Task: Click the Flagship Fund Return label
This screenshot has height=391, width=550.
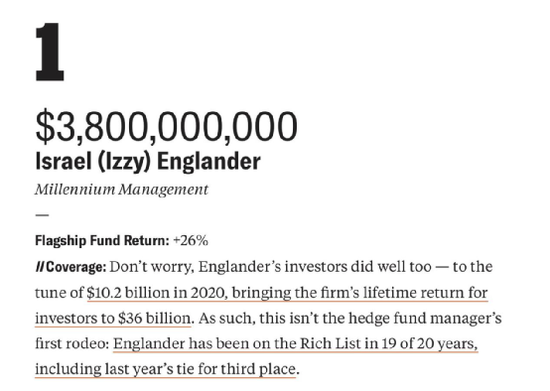Action: (102, 241)
